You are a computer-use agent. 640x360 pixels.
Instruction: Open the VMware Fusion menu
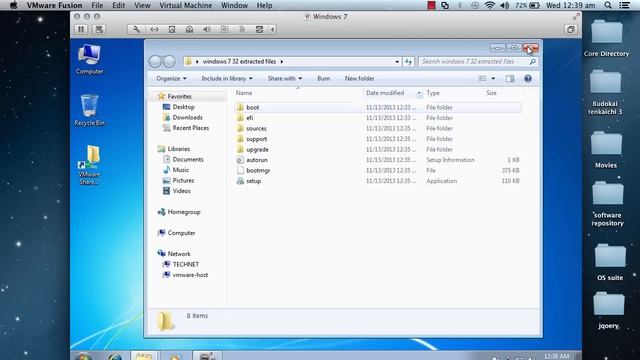[x=54, y=5]
